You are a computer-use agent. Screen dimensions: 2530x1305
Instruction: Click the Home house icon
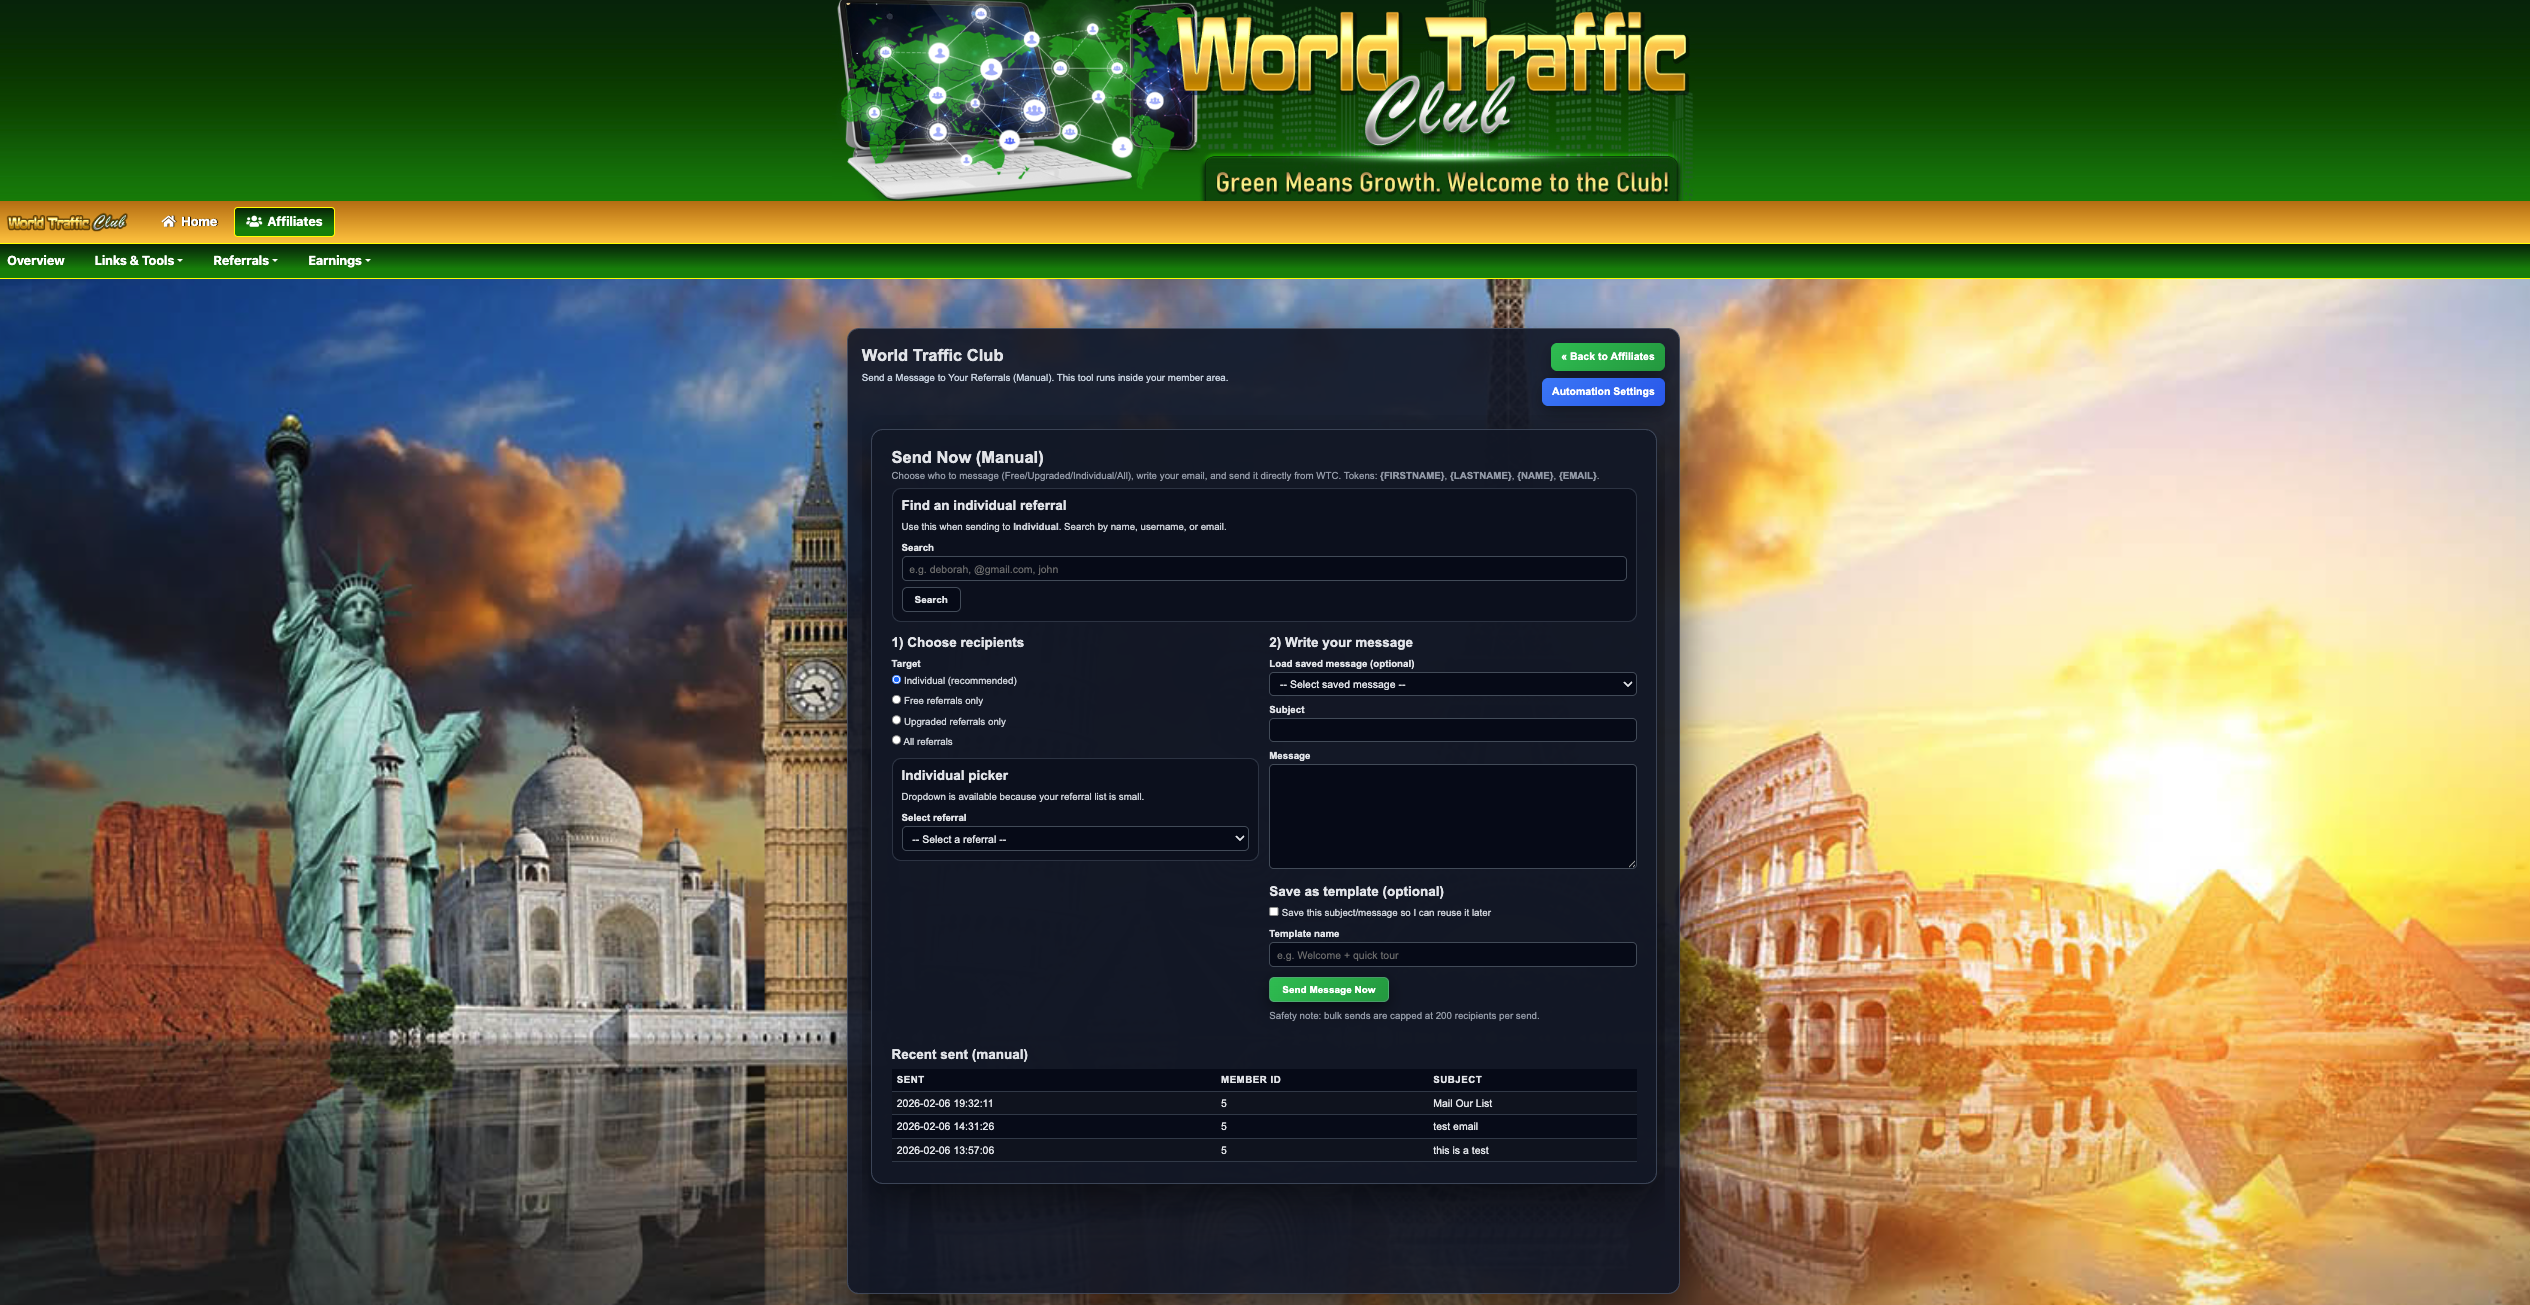168,222
